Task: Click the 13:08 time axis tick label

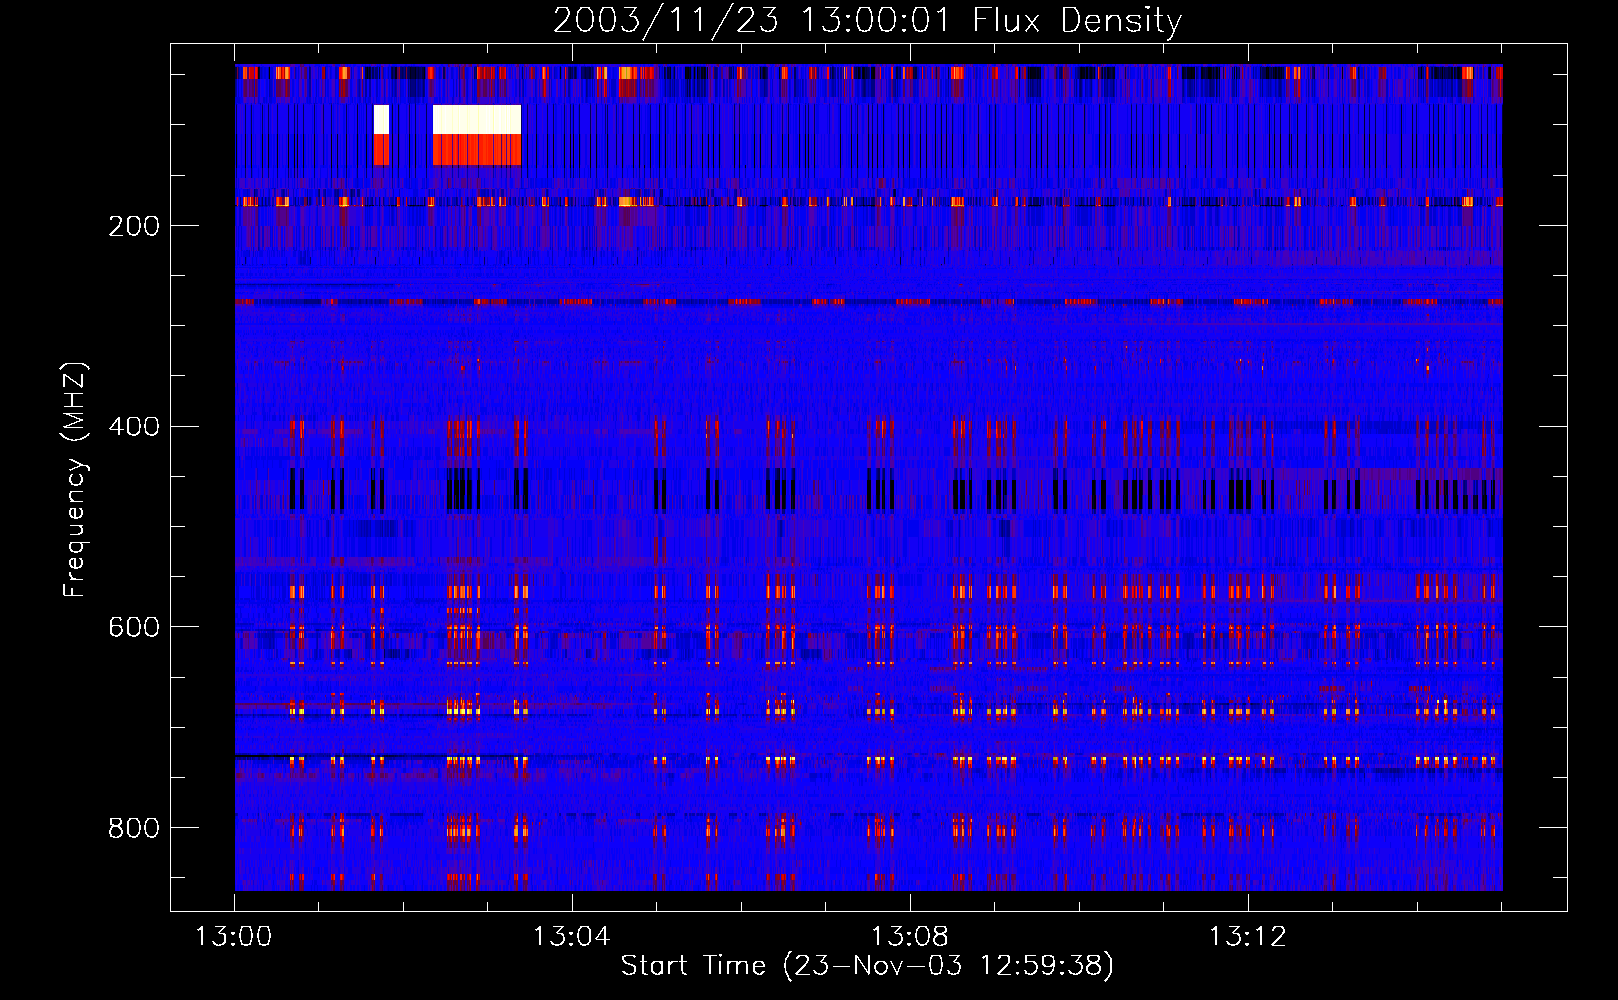Action: coord(910,937)
